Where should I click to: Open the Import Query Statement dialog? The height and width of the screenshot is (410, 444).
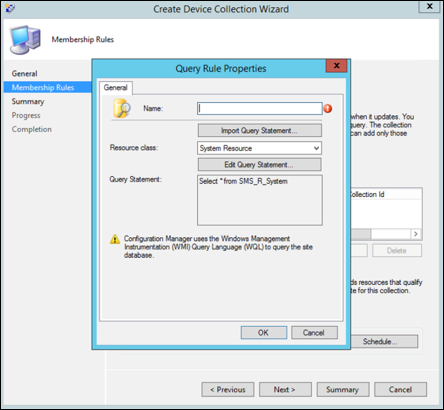(x=260, y=131)
